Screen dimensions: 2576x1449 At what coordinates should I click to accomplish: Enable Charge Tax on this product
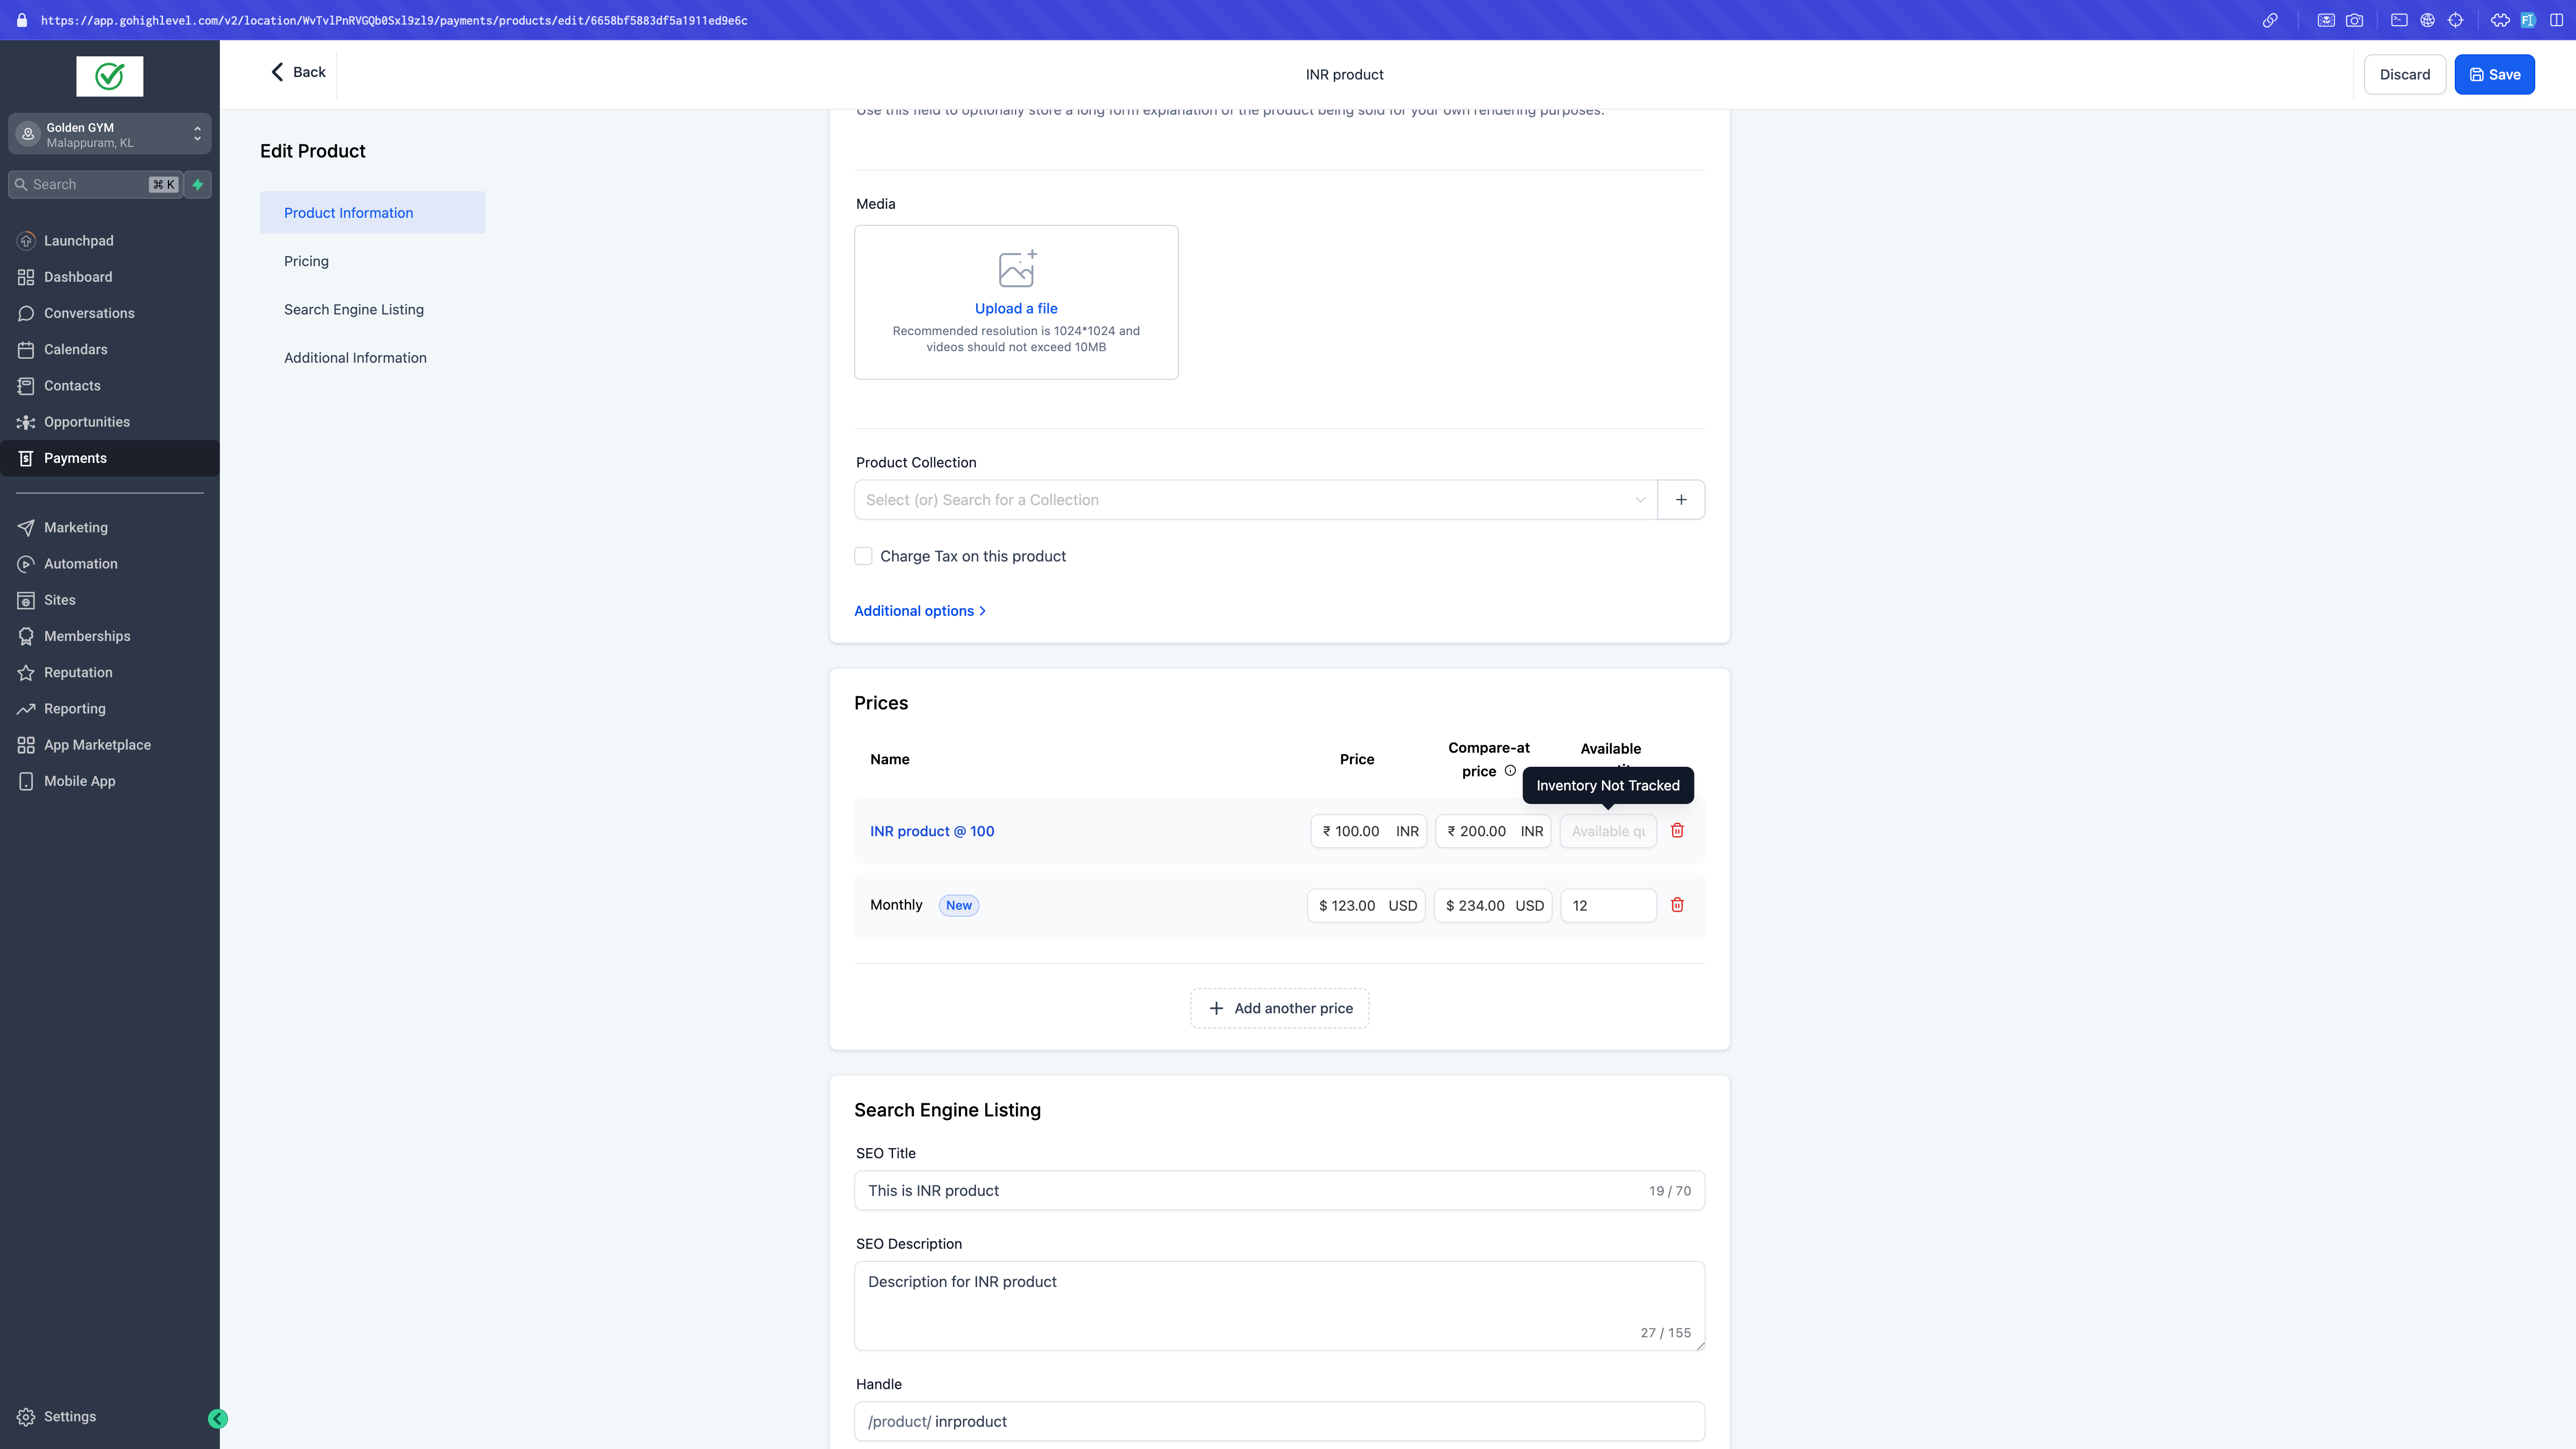863,556
